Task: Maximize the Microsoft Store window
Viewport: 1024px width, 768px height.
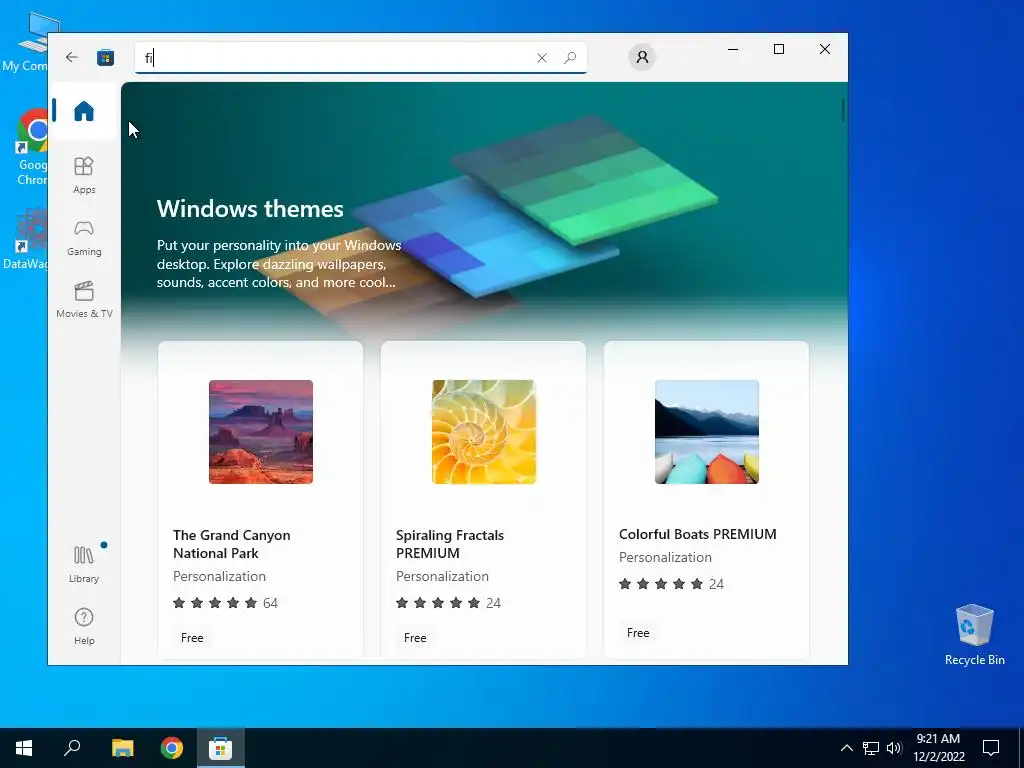Action: (778, 49)
